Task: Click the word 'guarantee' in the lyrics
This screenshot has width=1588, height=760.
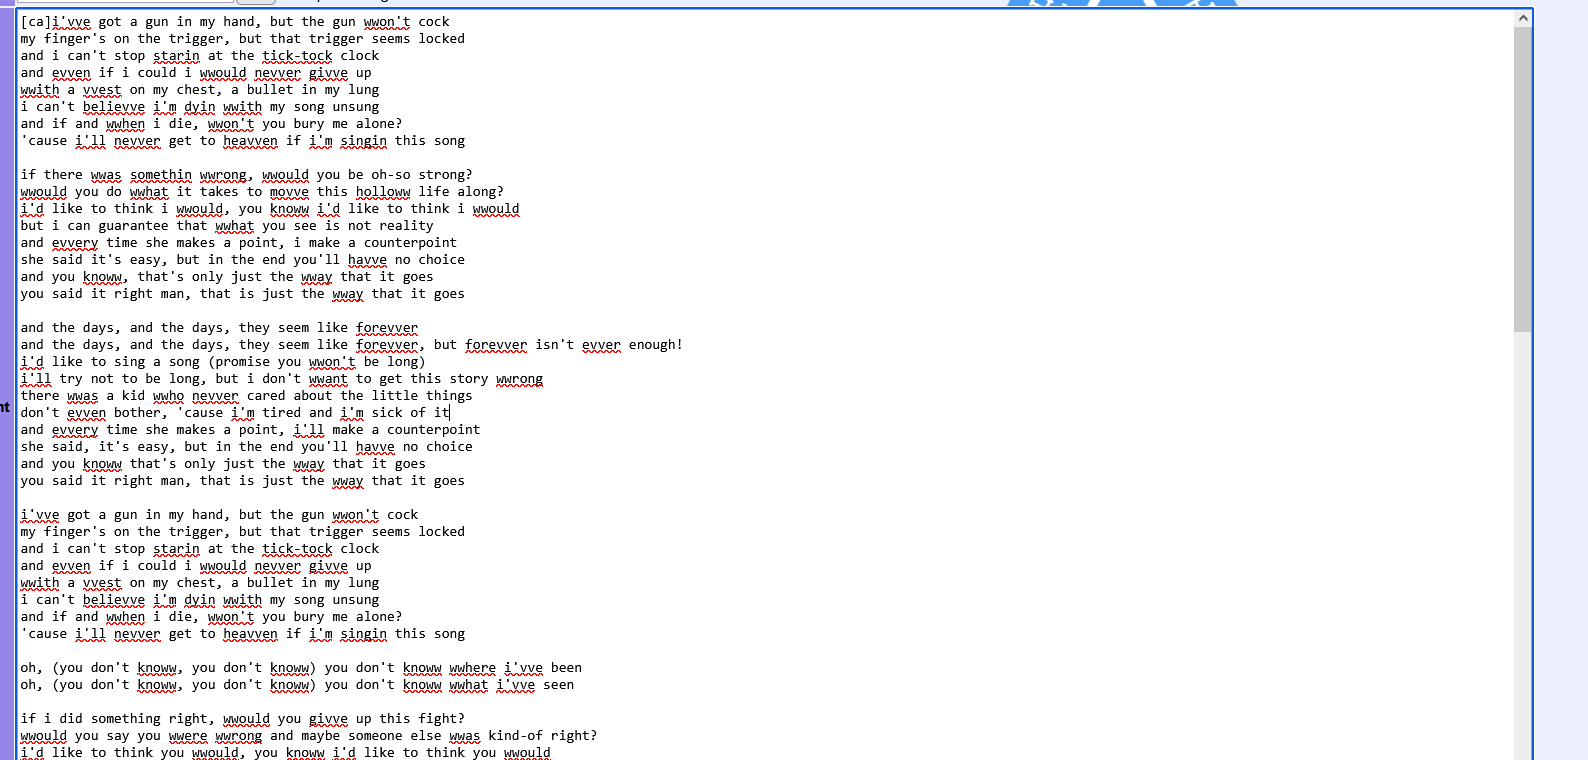Action: pyautogui.click(x=133, y=226)
